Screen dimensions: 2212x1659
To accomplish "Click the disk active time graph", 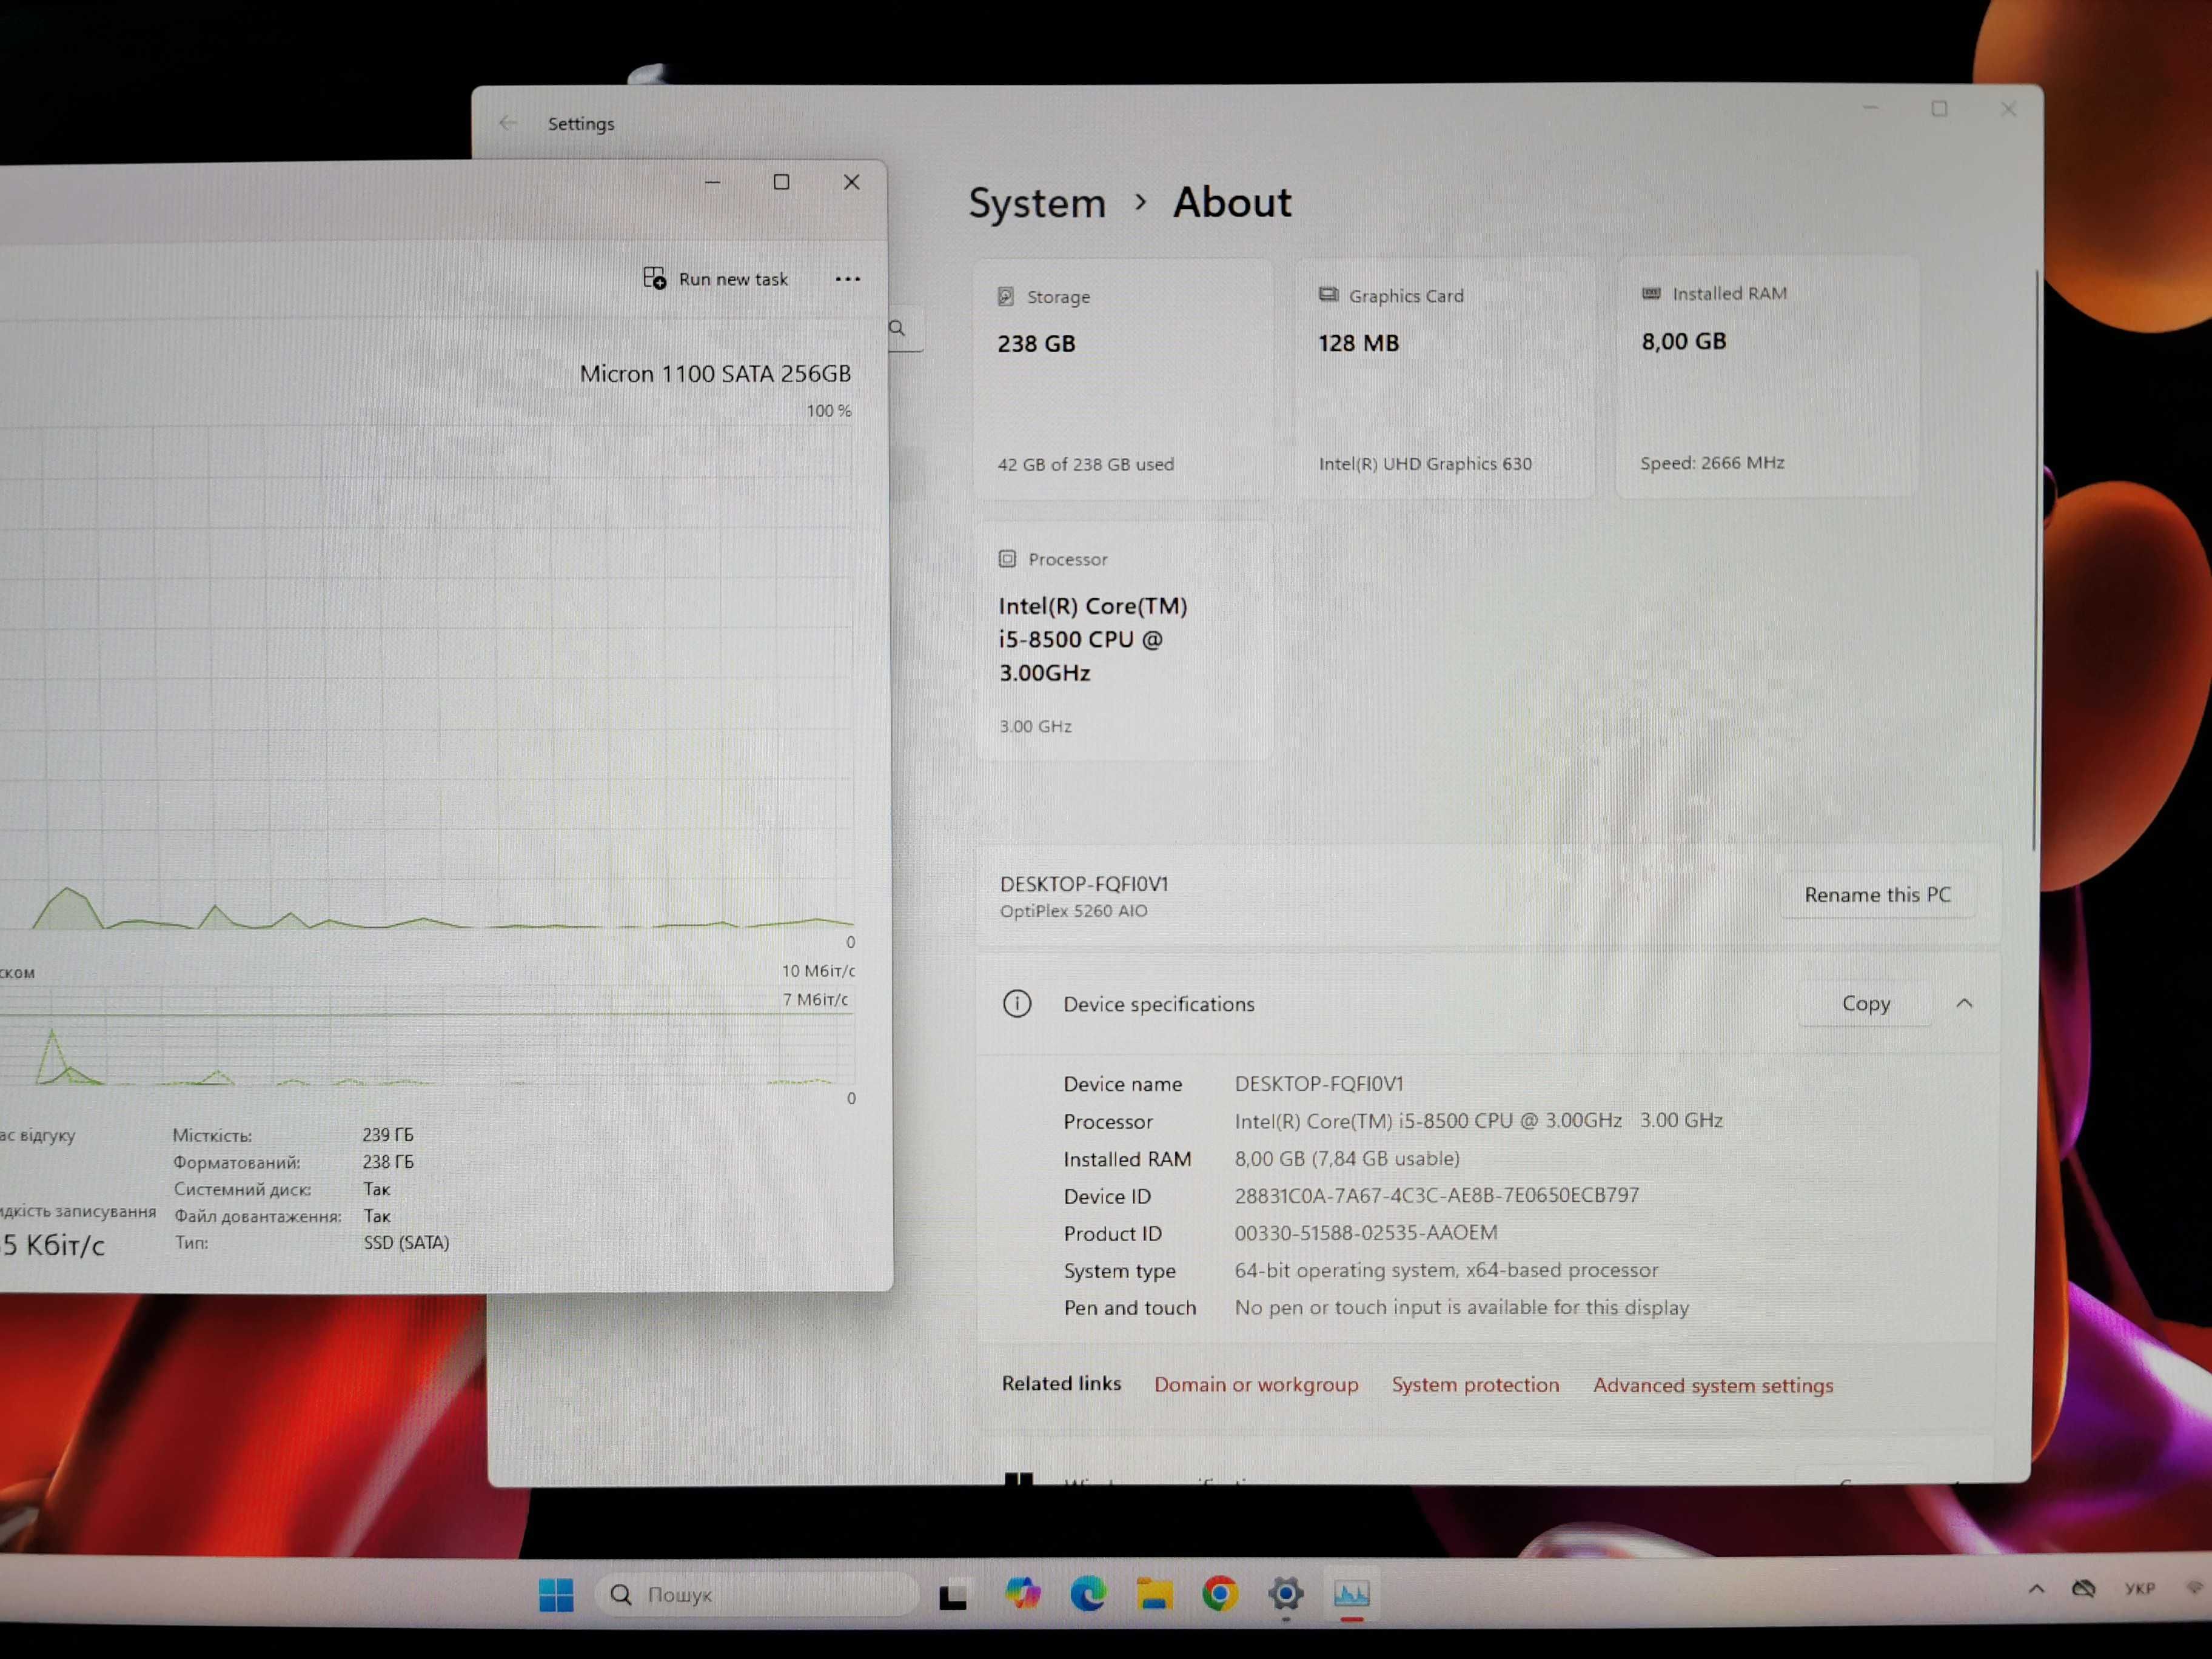I will [427, 678].
